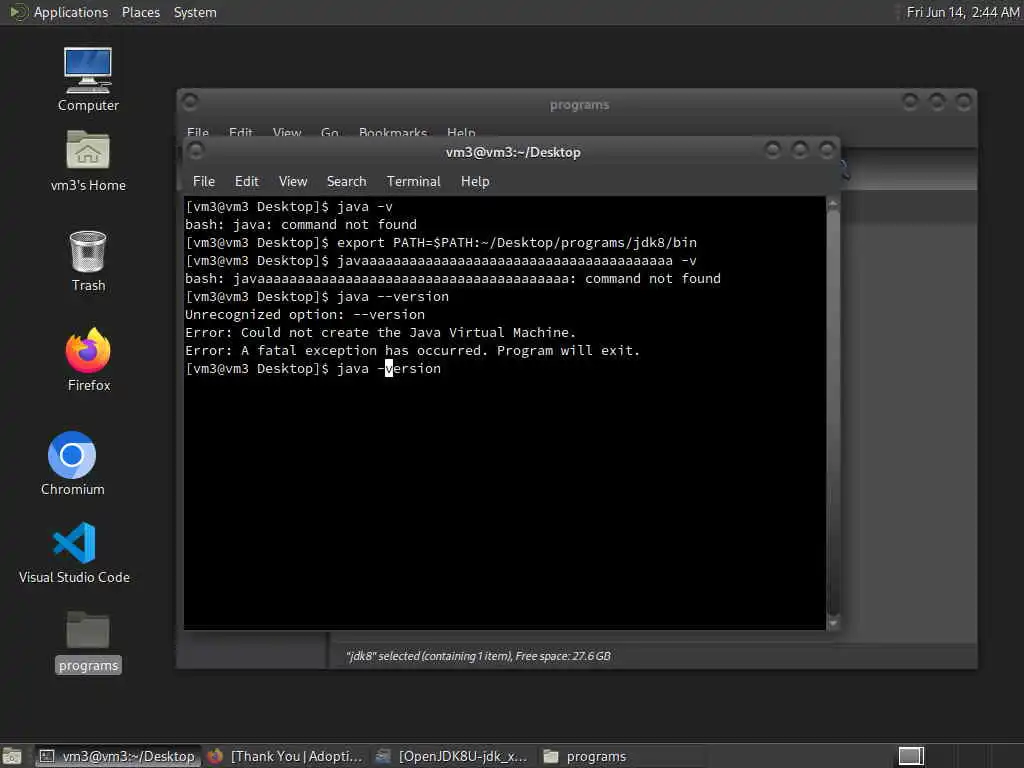
Task: Click the terminal window title bar
Action: [513, 152]
